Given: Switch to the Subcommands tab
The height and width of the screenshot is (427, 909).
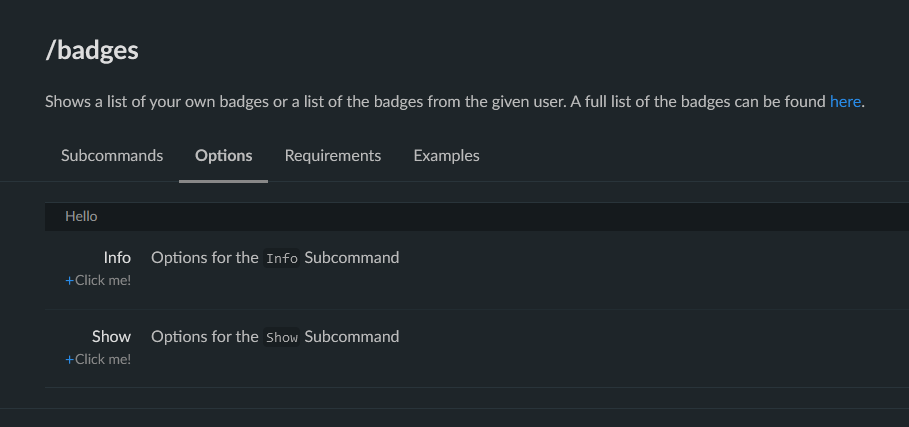Looking at the screenshot, I should (112, 156).
